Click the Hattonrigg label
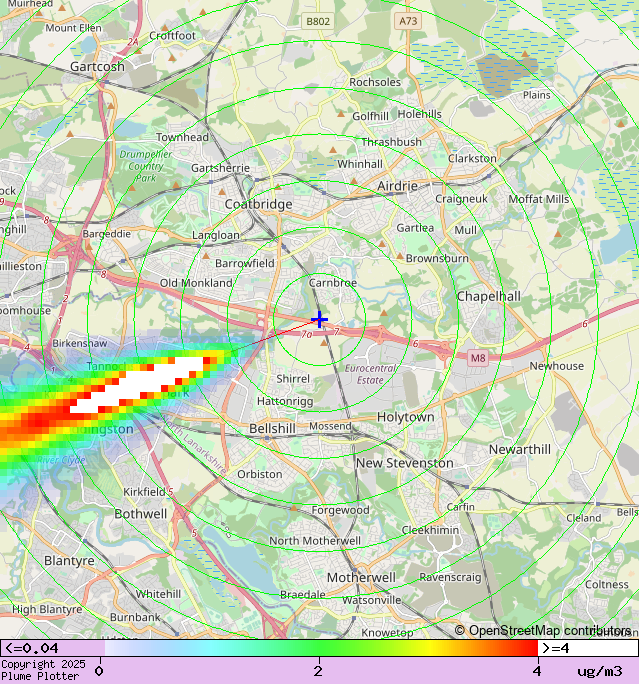The height and width of the screenshot is (684, 639). pos(285,401)
